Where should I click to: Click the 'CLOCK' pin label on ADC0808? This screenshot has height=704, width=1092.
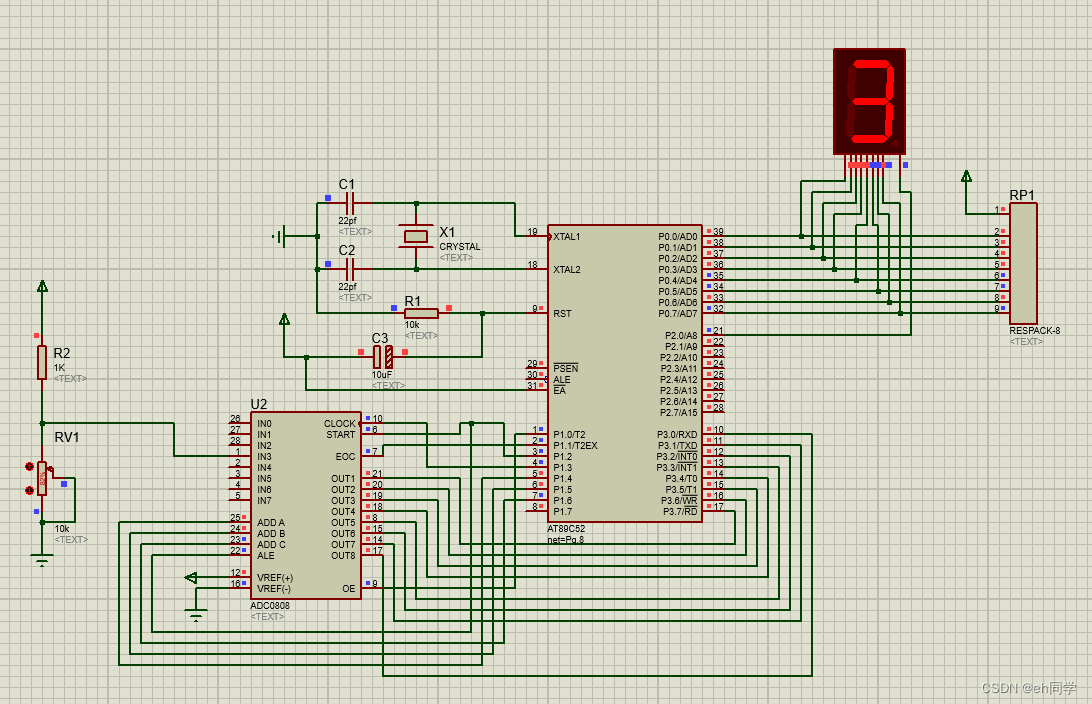340,423
